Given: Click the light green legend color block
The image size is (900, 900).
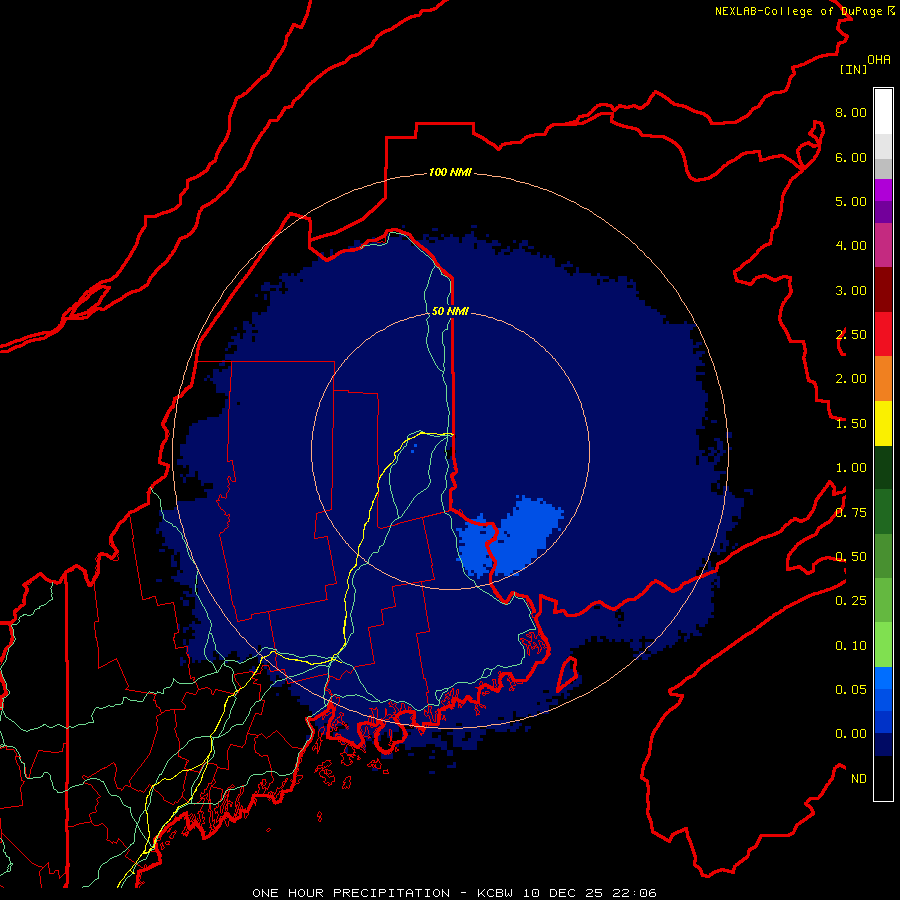Looking at the screenshot, I should tap(883, 645).
